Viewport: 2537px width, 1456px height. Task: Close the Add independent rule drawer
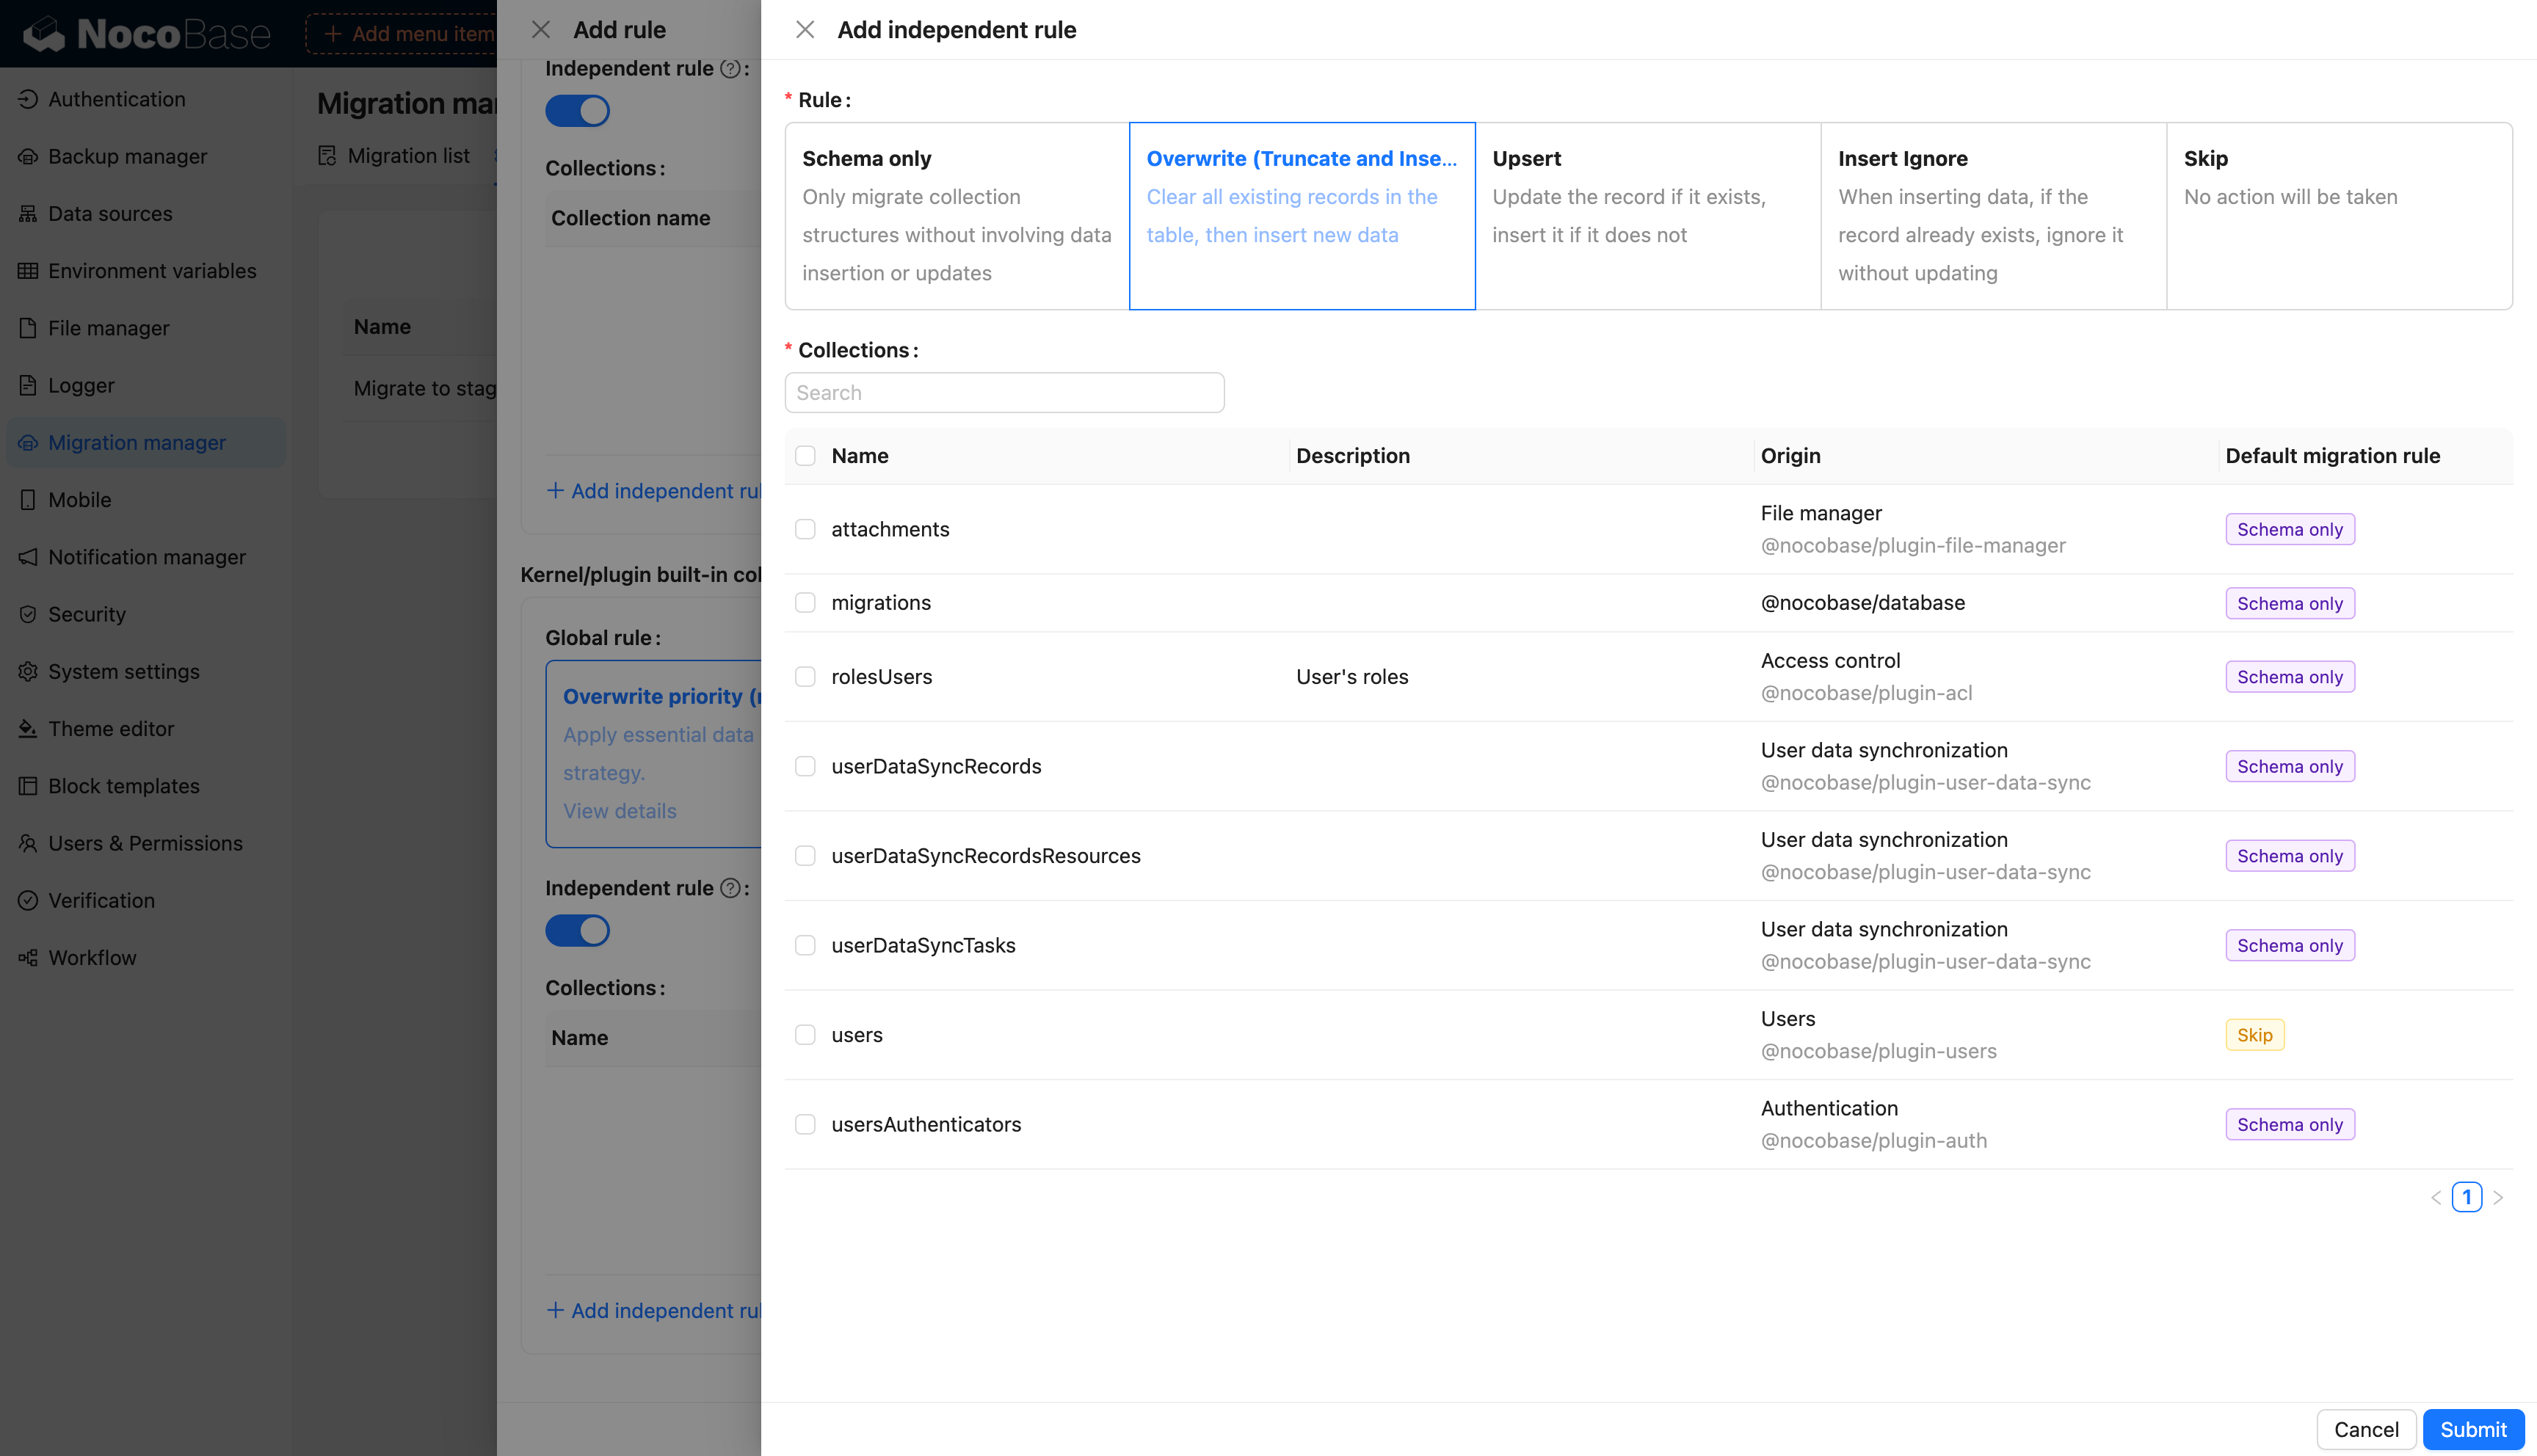click(805, 30)
